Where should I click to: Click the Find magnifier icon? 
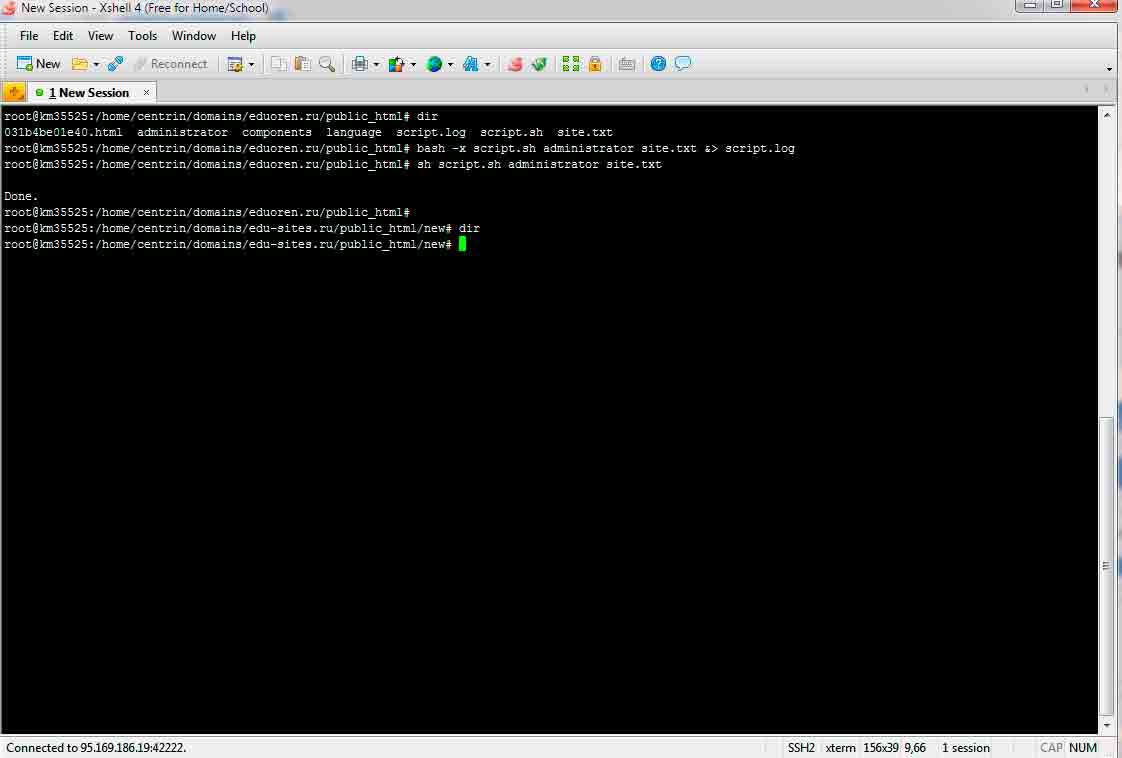coord(327,64)
